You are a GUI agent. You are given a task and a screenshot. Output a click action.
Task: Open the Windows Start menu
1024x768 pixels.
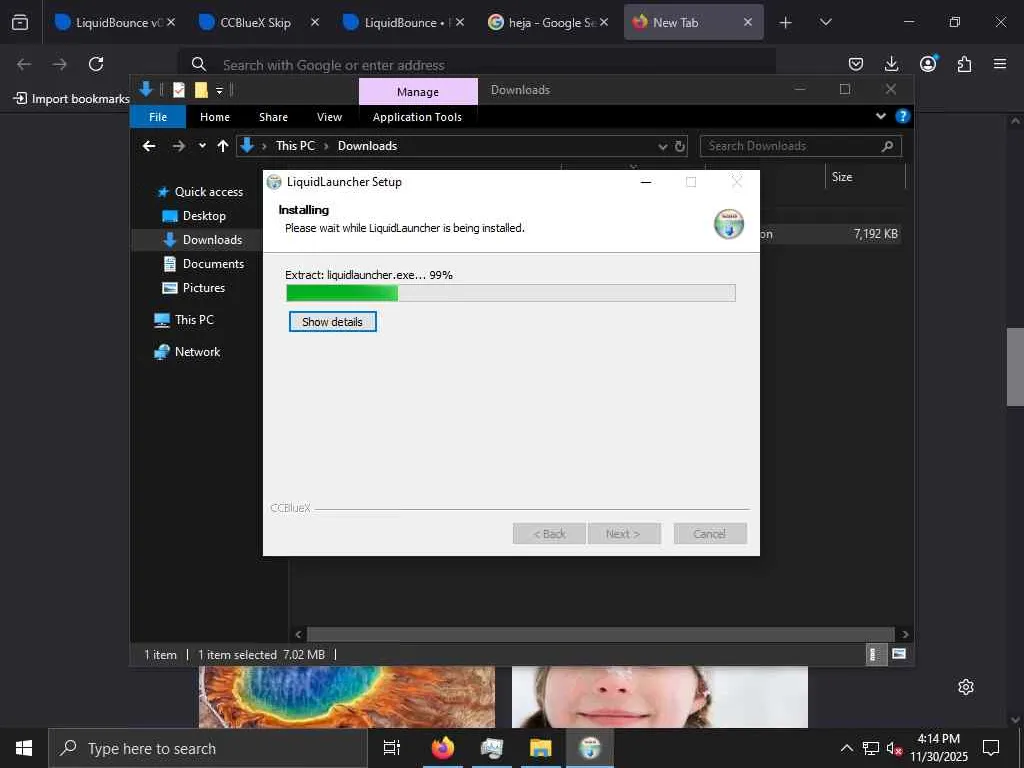[24, 748]
